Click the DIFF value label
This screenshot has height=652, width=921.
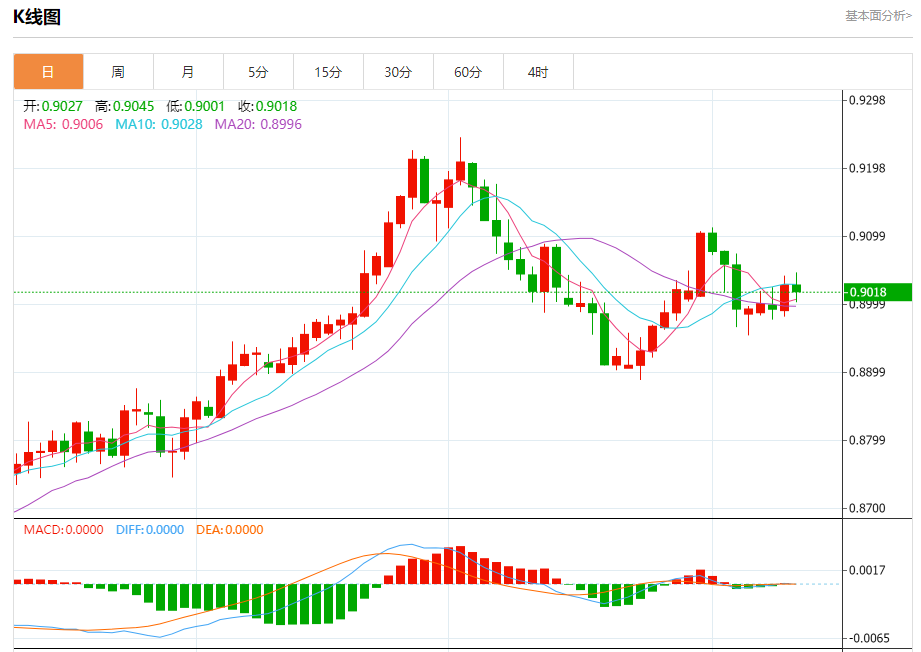click(x=150, y=530)
